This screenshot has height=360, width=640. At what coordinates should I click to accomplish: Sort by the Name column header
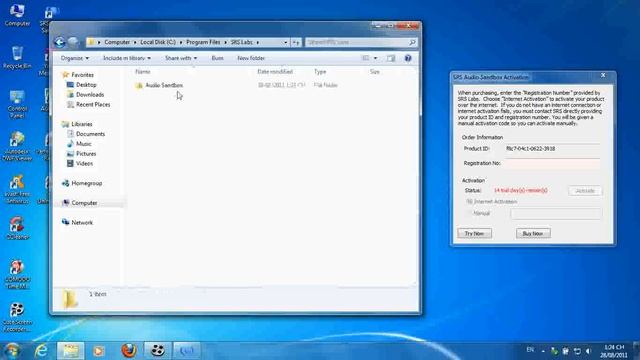(x=143, y=72)
